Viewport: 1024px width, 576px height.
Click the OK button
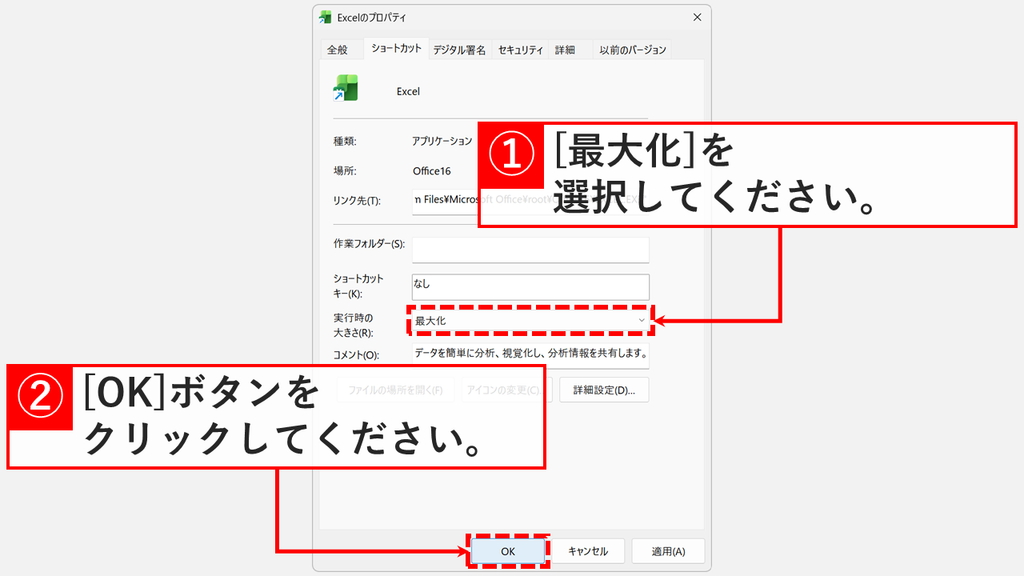[x=508, y=551]
